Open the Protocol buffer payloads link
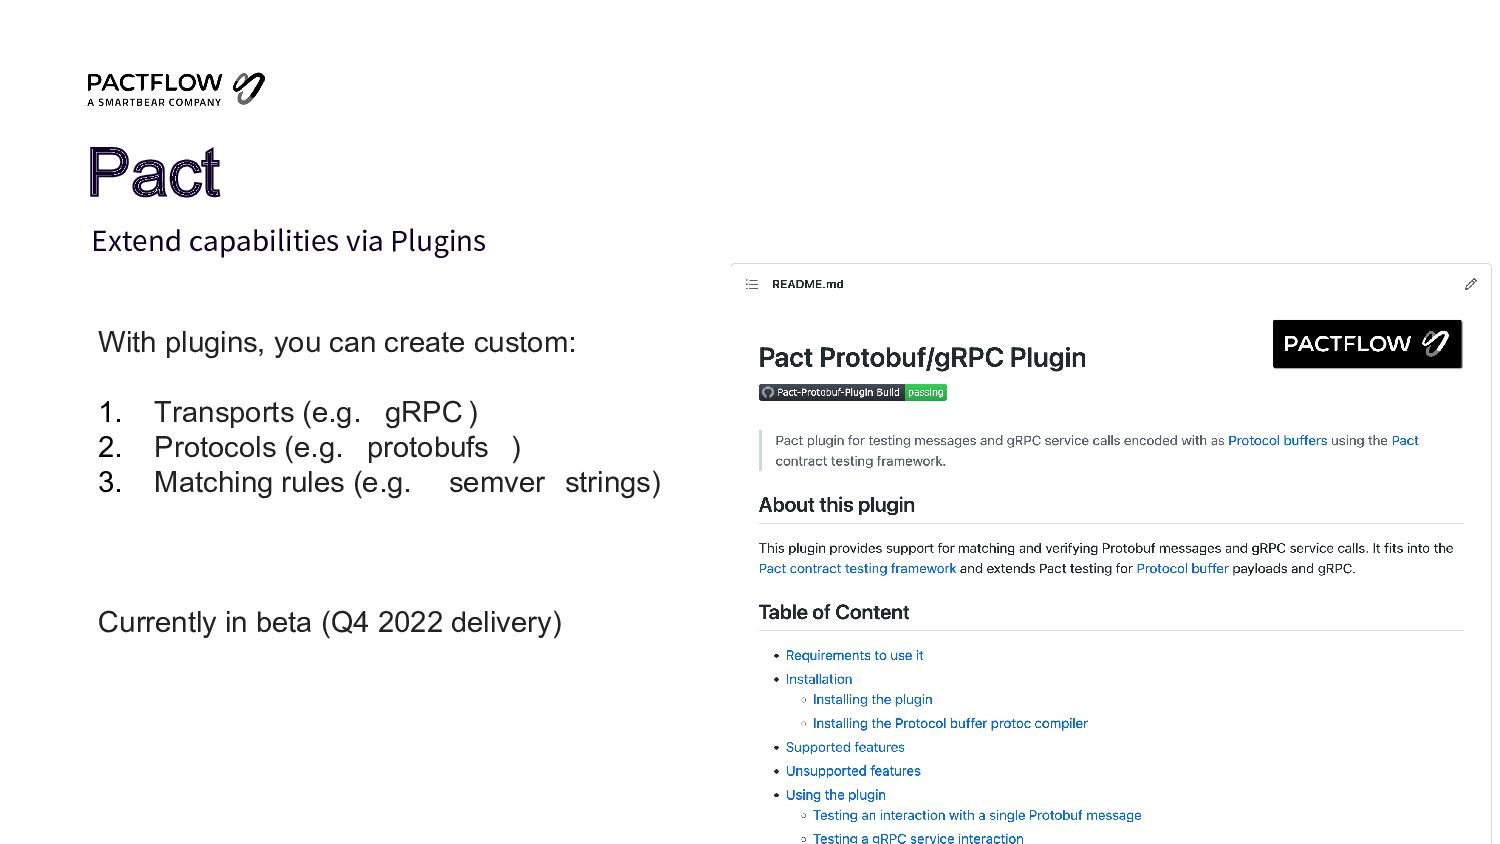This screenshot has width=1500, height=844. 1182,569
